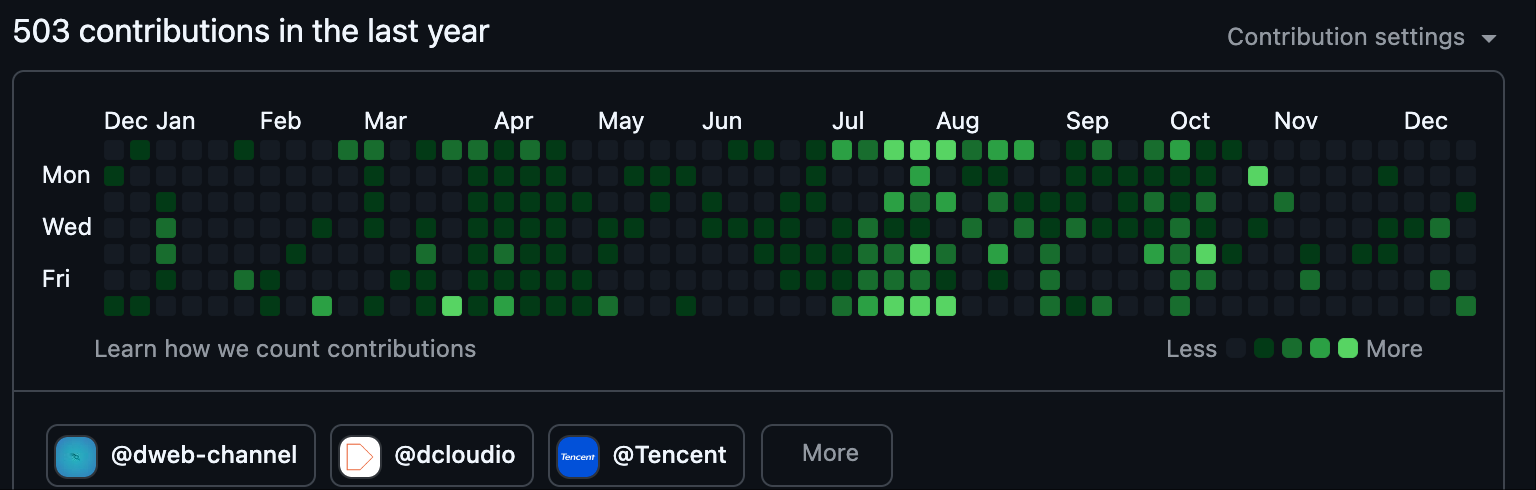Screen dimensions: 1536x490
Task: Click the empty no-contribution legend square beside Less
Action: click(1236, 348)
